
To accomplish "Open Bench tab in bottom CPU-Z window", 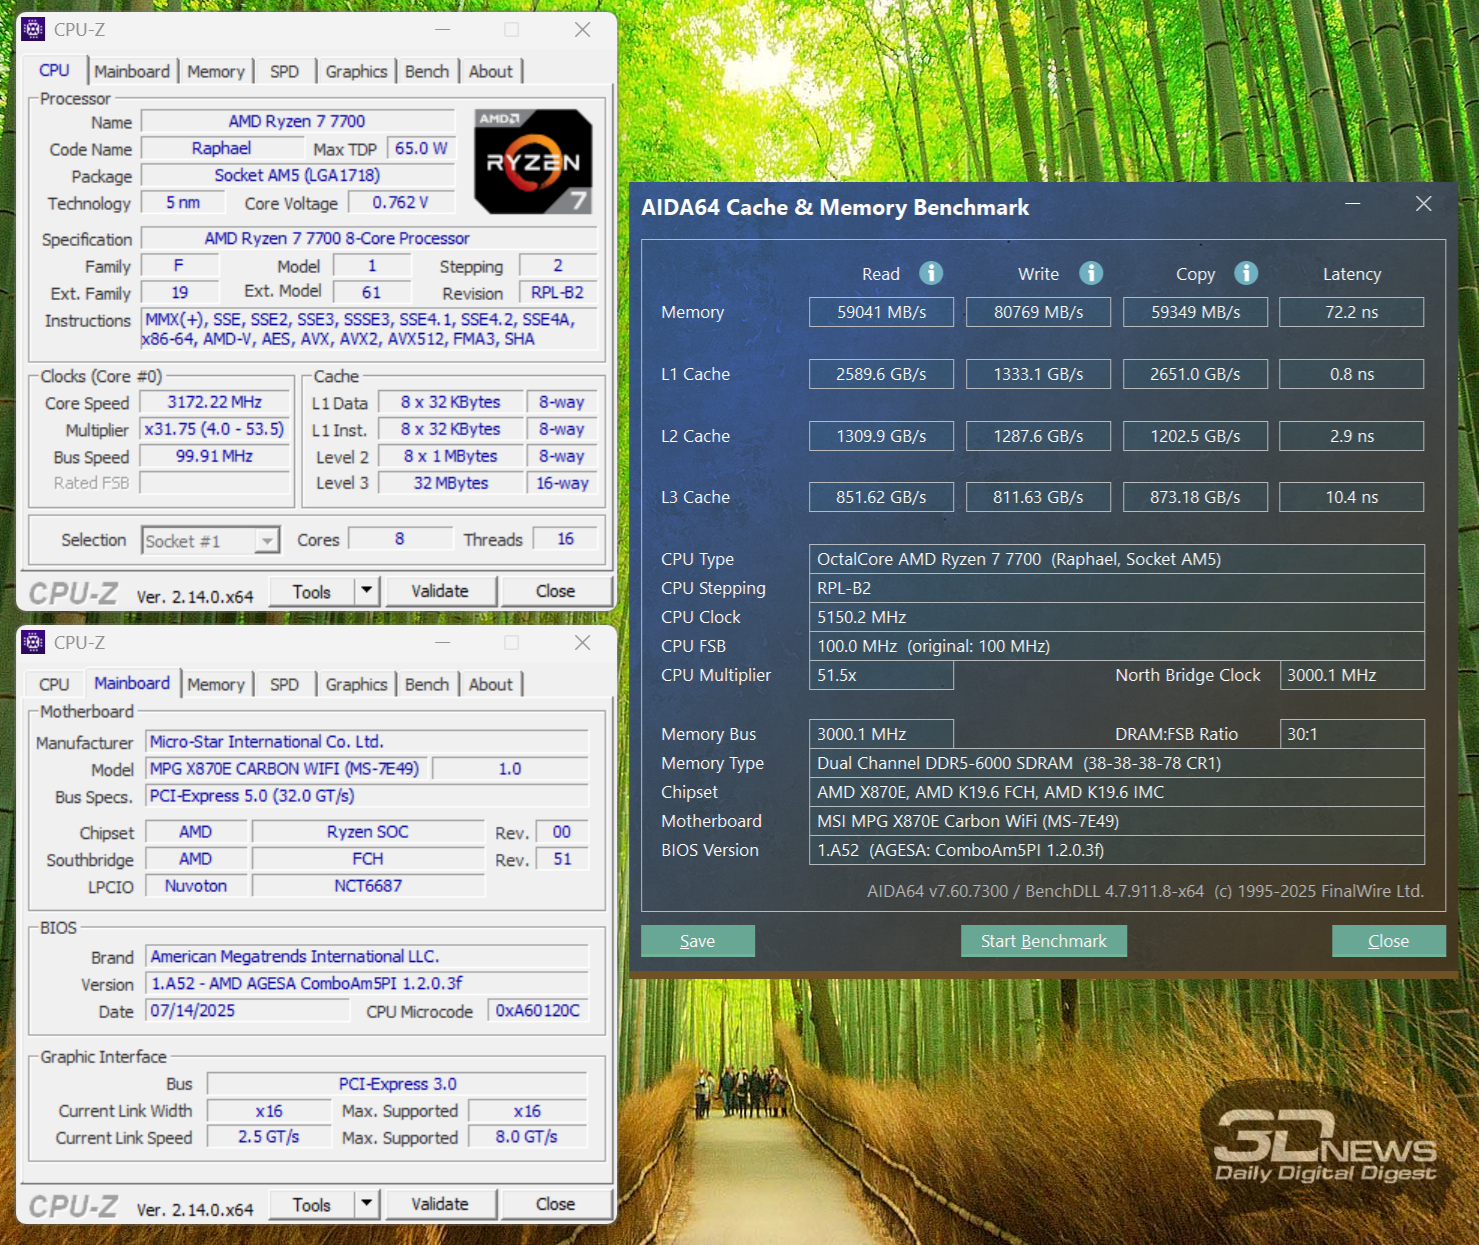I will pyautogui.click(x=427, y=684).
